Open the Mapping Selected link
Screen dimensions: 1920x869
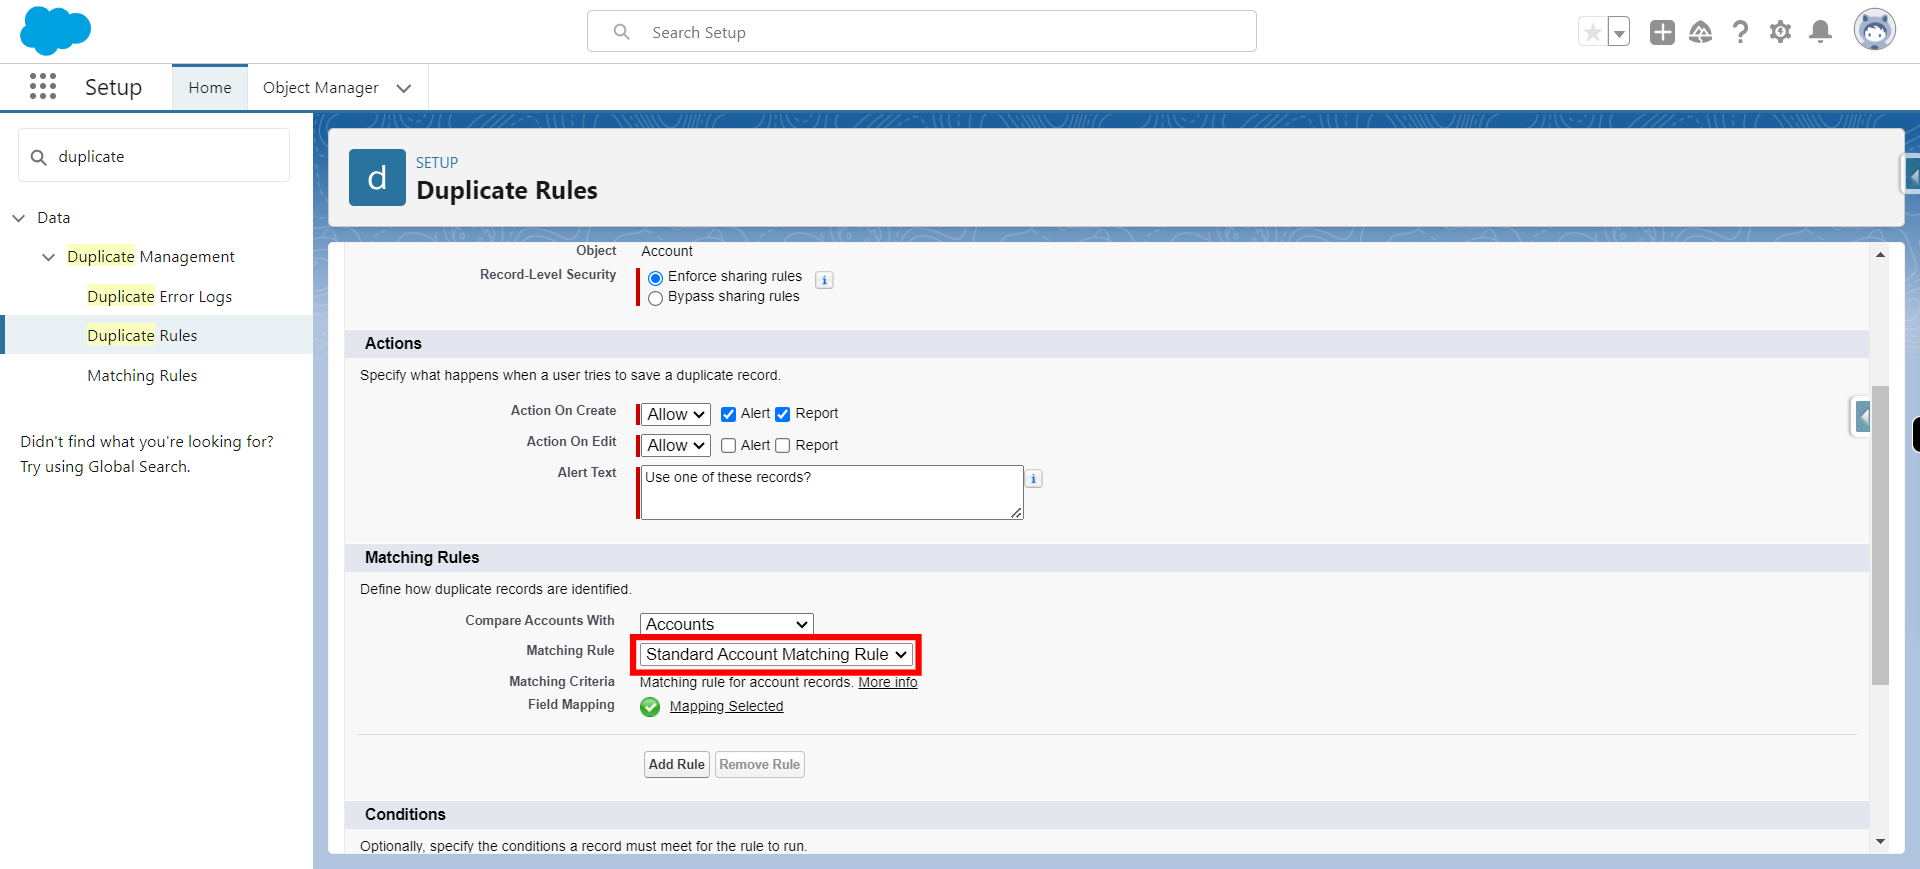coord(727,707)
